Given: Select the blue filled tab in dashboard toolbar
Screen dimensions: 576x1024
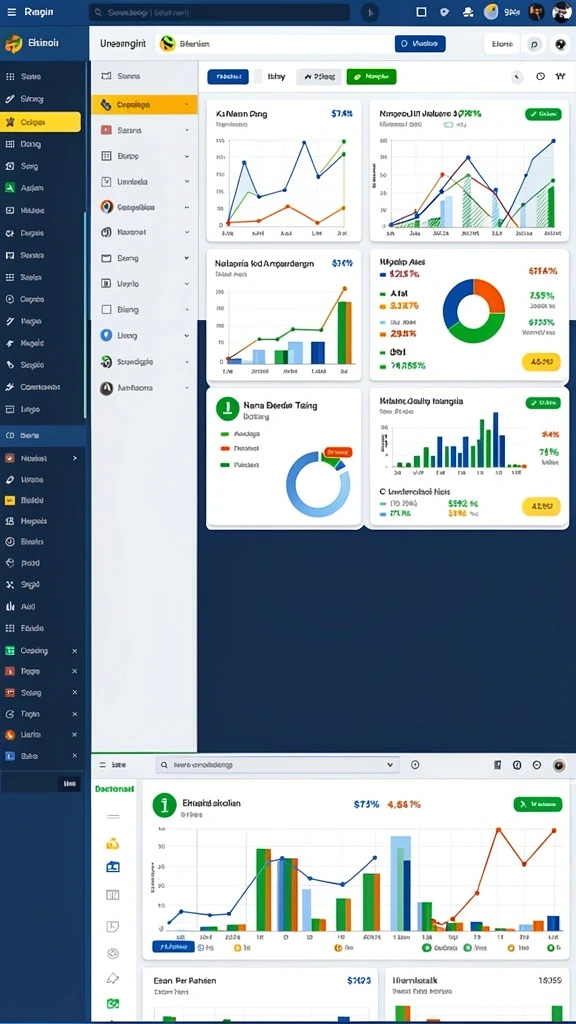Looking at the screenshot, I should (x=228, y=76).
